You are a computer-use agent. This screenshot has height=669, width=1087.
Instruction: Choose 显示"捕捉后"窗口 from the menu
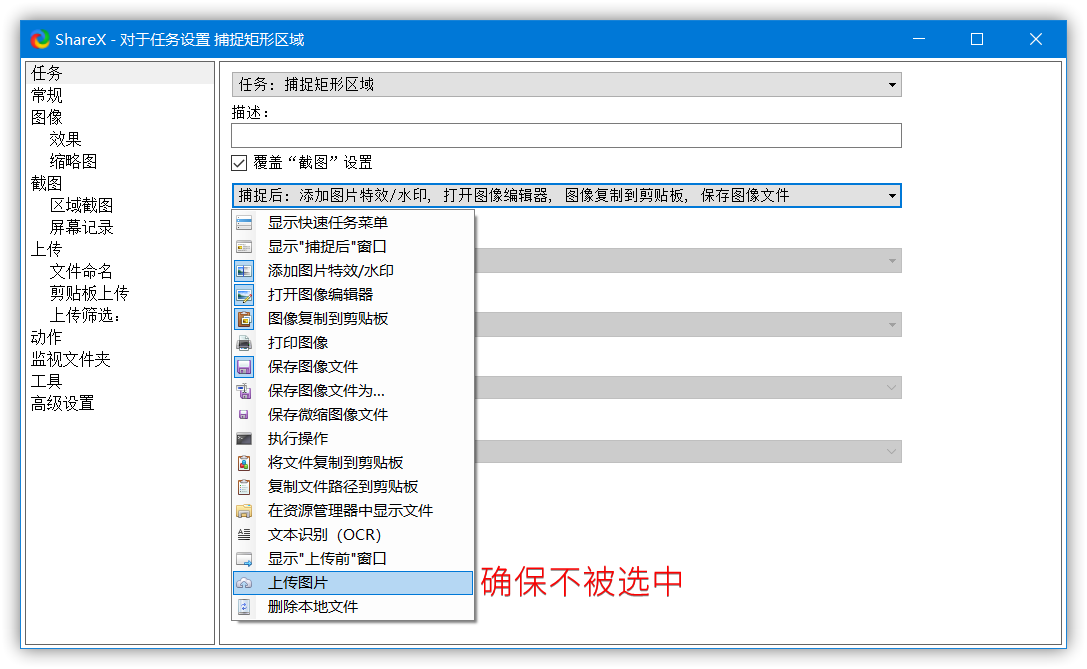(320, 246)
